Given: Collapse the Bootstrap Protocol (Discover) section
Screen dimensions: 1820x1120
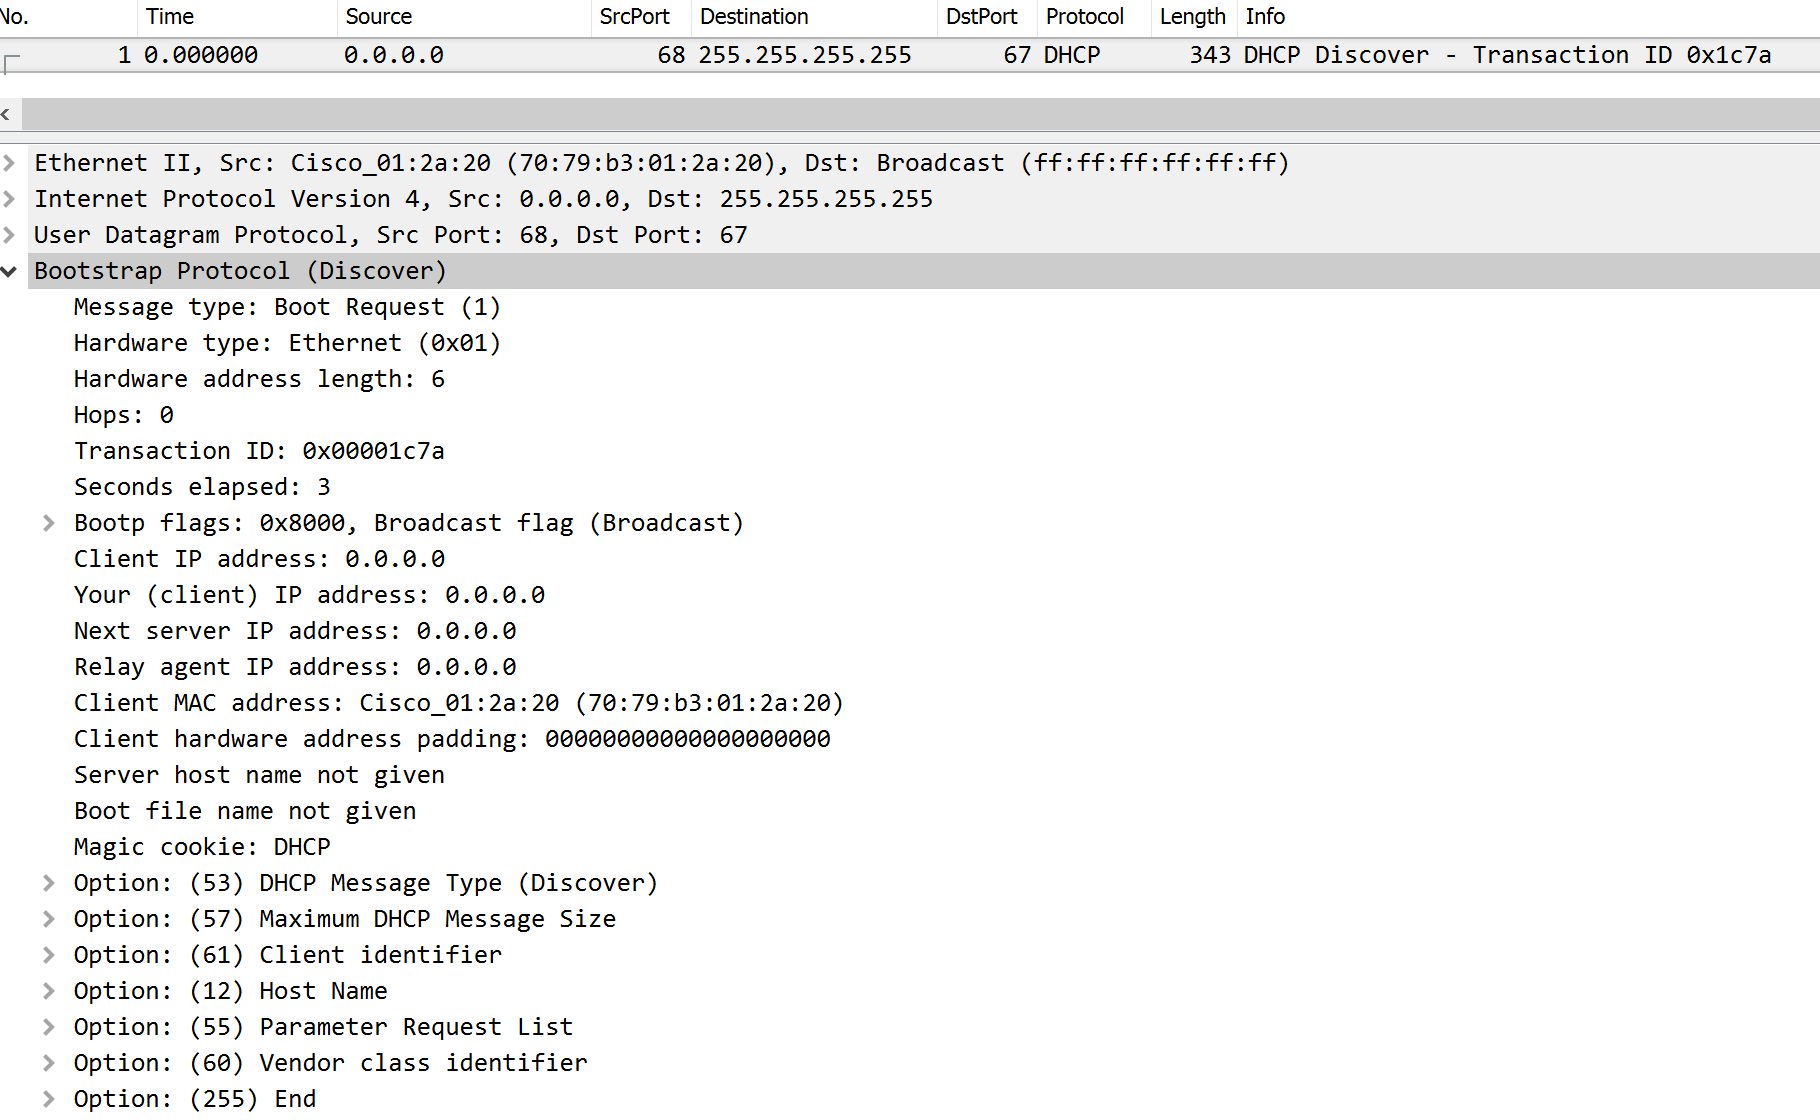Looking at the screenshot, I should (x=9, y=270).
